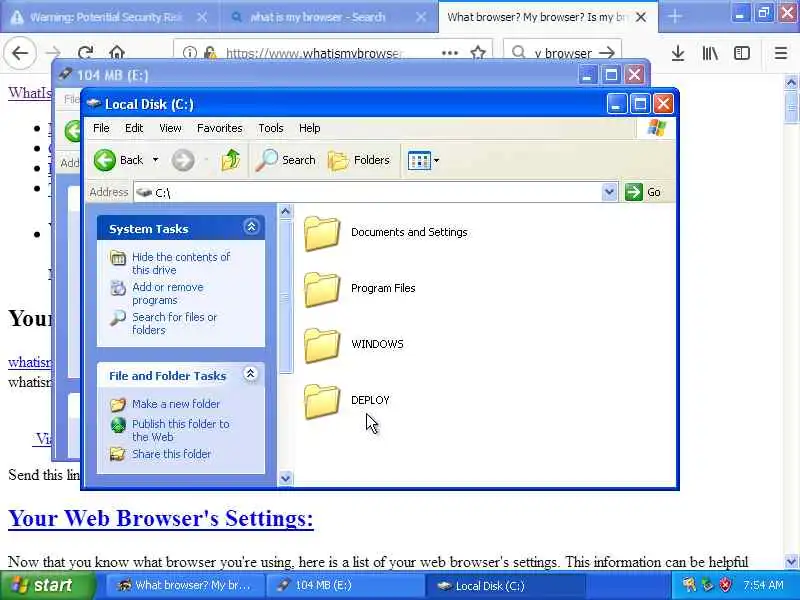Select the WINDOWS folder icon
800x600 pixels.
[322, 345]
